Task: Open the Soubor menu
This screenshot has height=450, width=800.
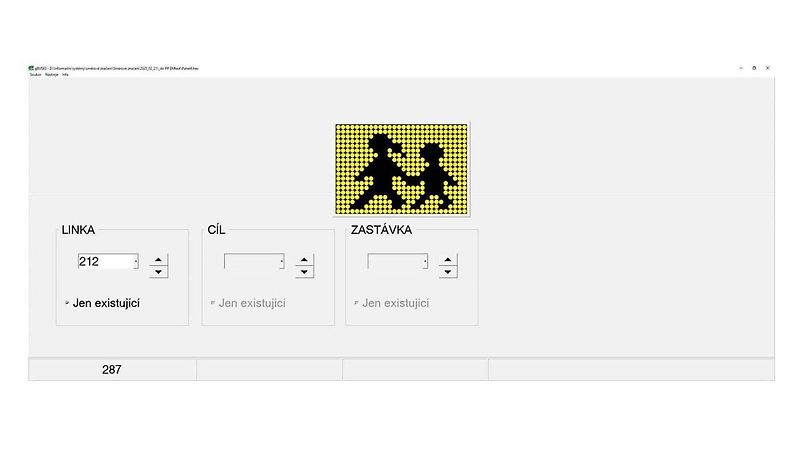Action: [x=35, y=75]
